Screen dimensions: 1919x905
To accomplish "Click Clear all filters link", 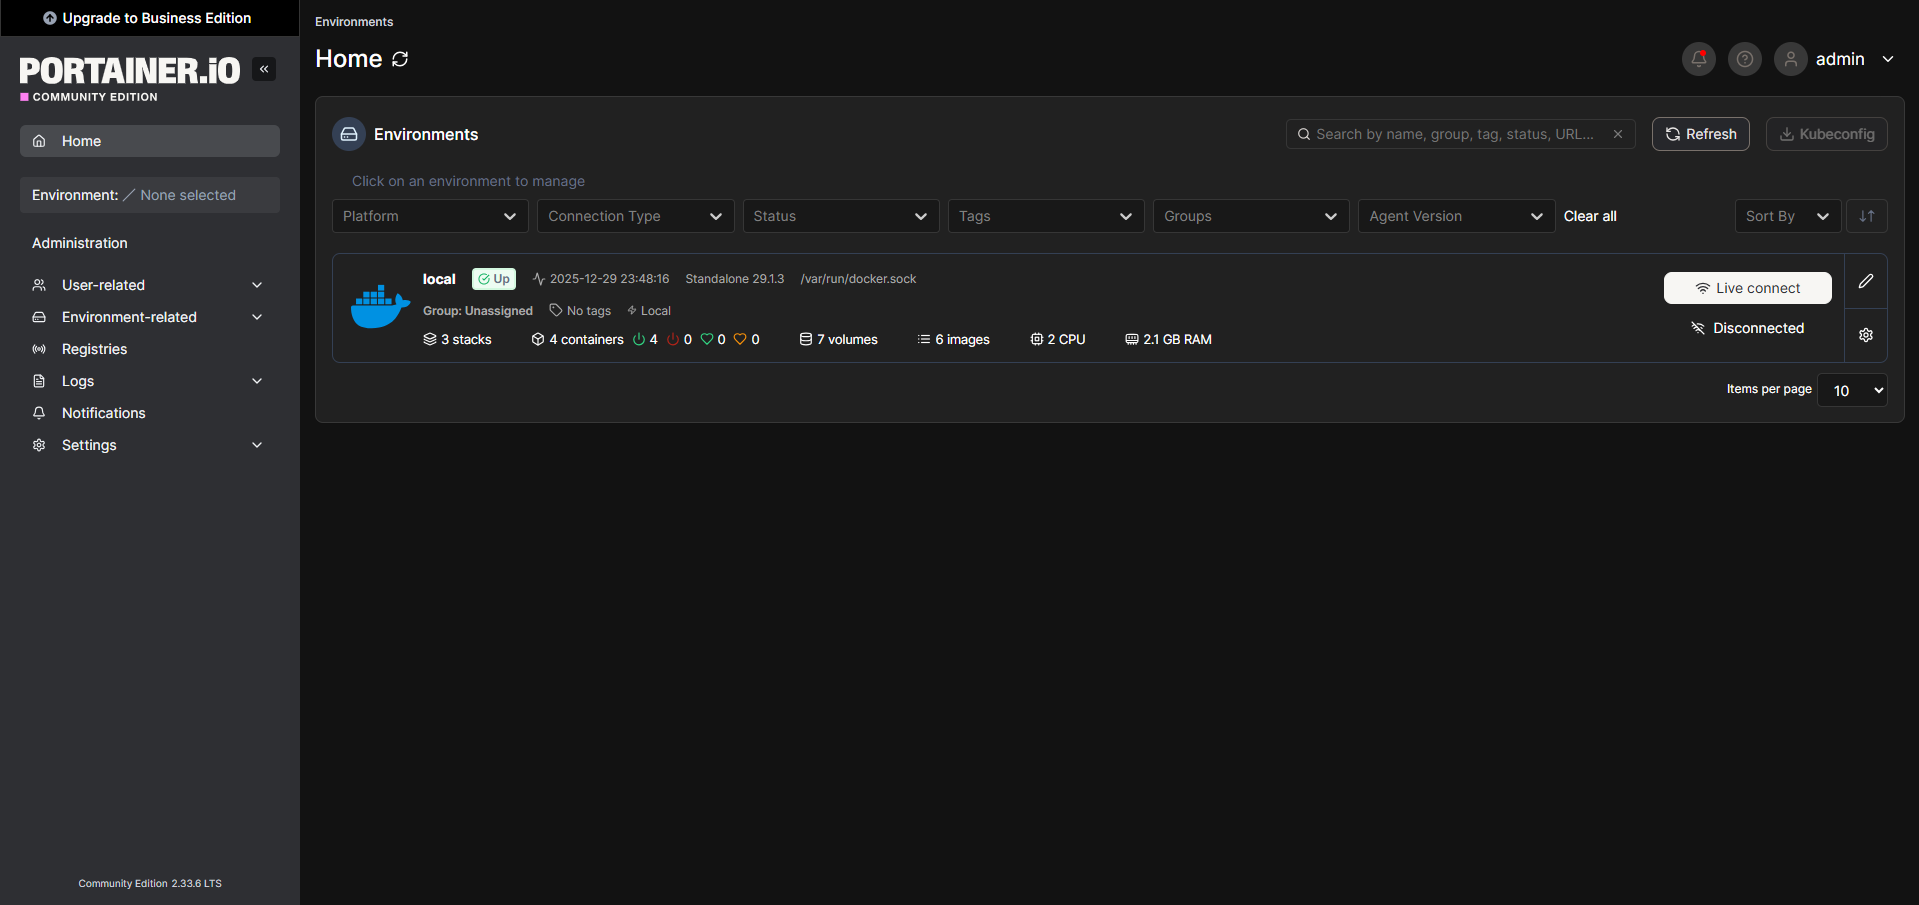I will tap(1590, 216).
